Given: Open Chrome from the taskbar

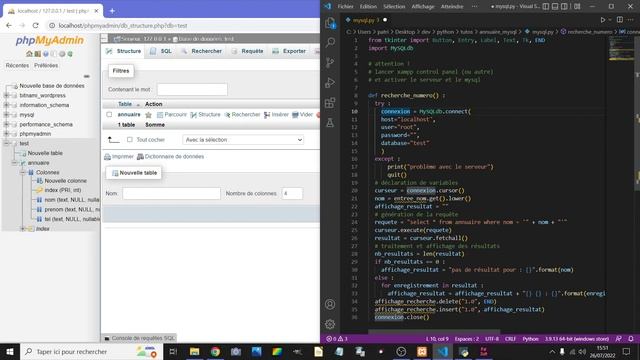Looking at the screenshot, I should click(215, 351).
